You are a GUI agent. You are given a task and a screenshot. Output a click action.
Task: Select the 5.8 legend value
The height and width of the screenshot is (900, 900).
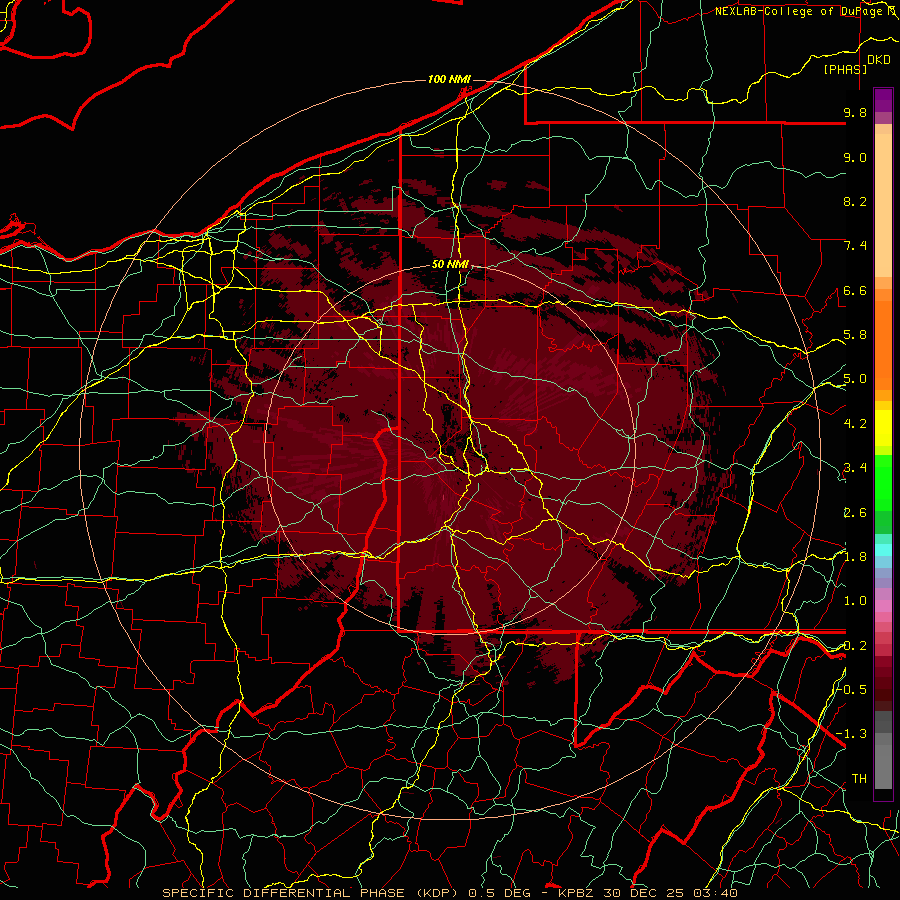[x=855, y=335]
